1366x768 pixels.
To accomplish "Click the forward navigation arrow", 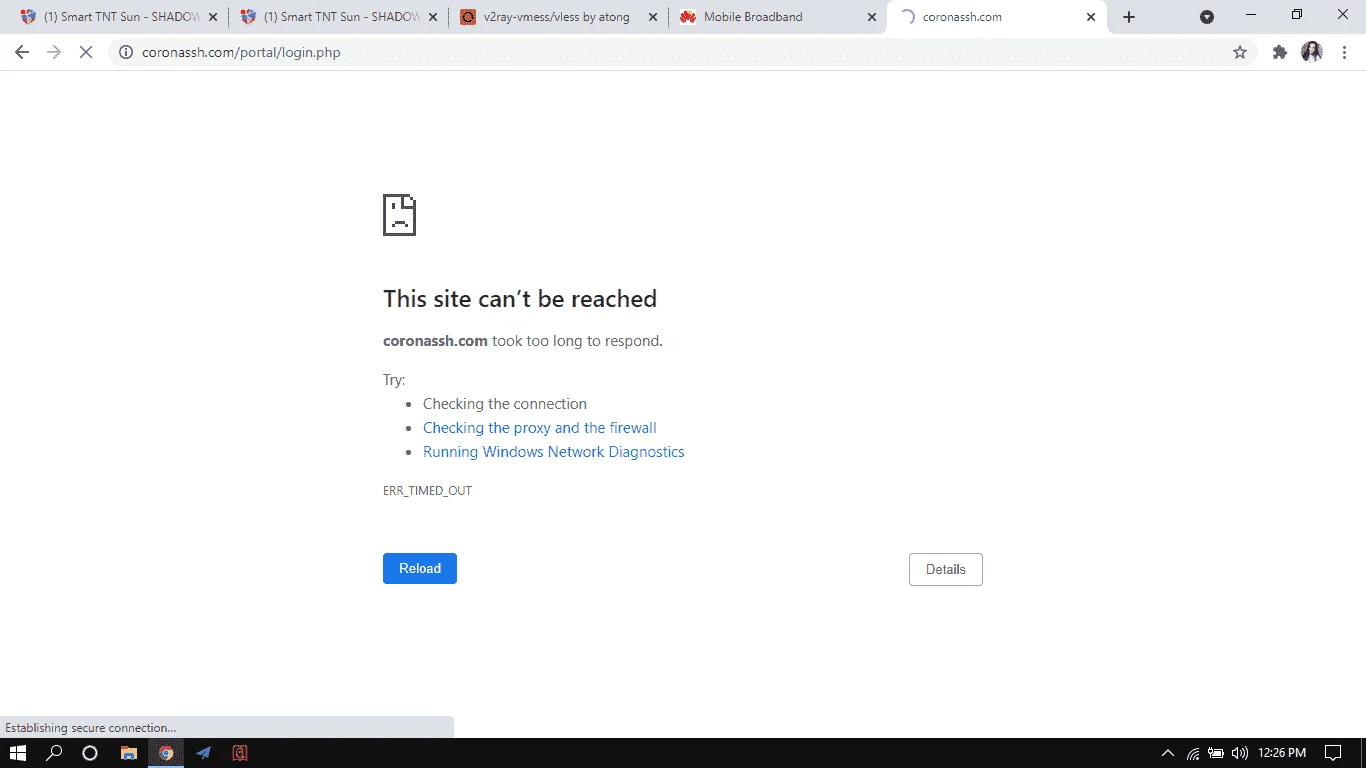I will click(54, 52).
